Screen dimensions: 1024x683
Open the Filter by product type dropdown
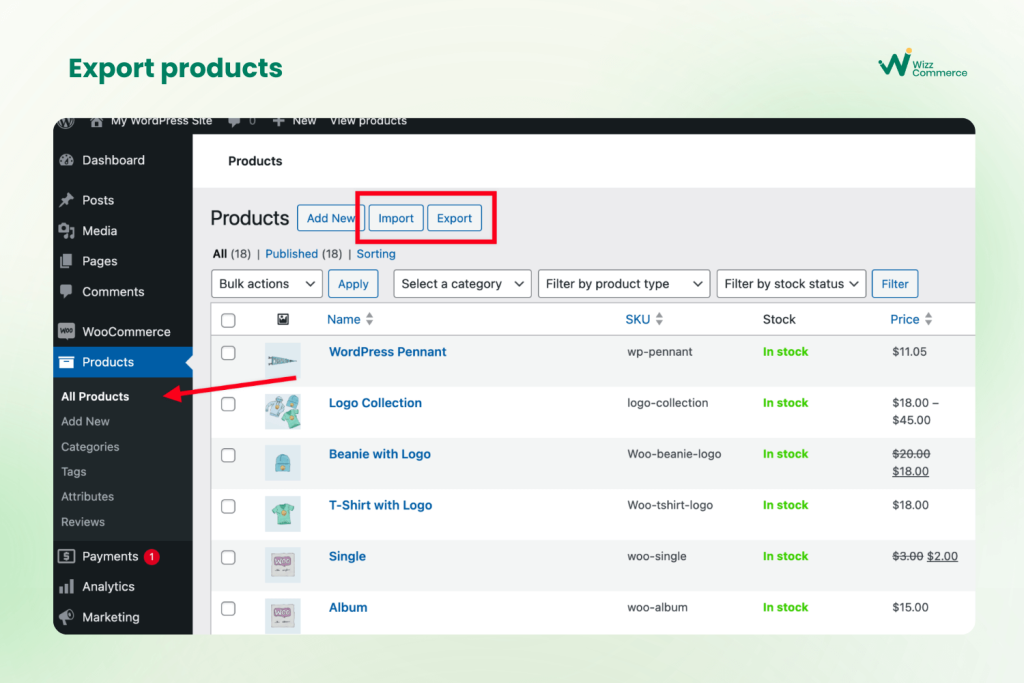pyautogui.click(x=624, y=283)
